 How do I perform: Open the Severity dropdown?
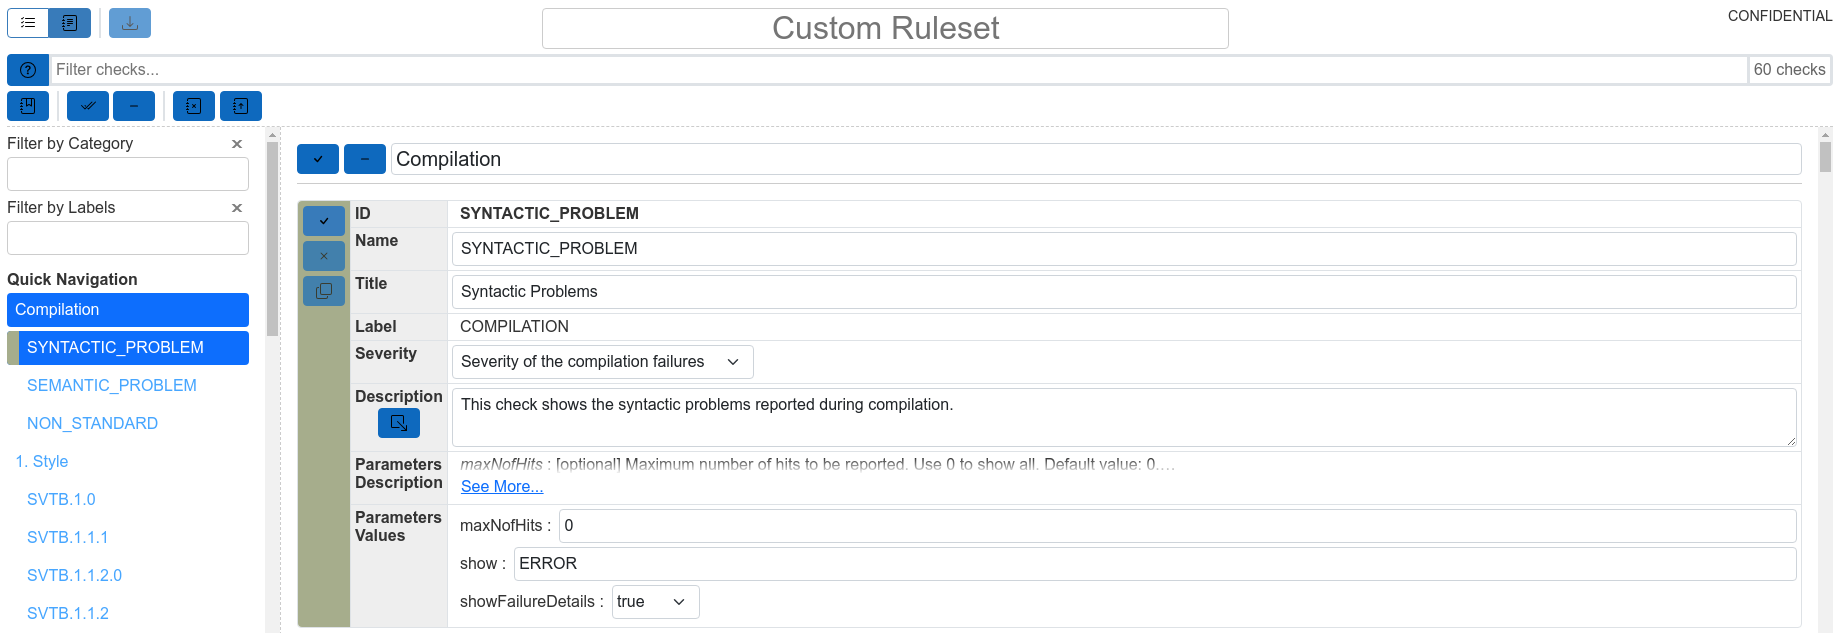pos(601,361)
